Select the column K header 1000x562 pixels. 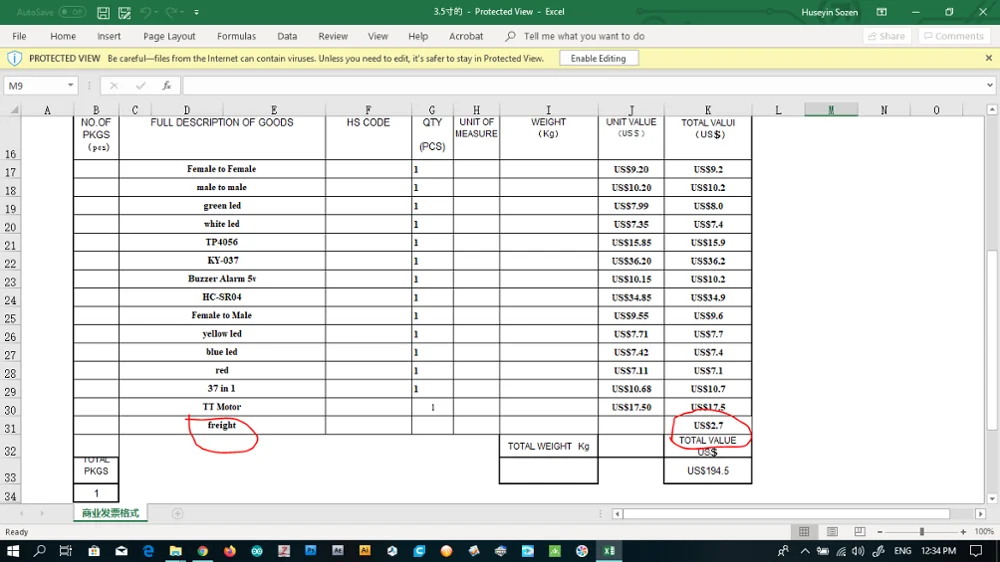coord(708,110)
